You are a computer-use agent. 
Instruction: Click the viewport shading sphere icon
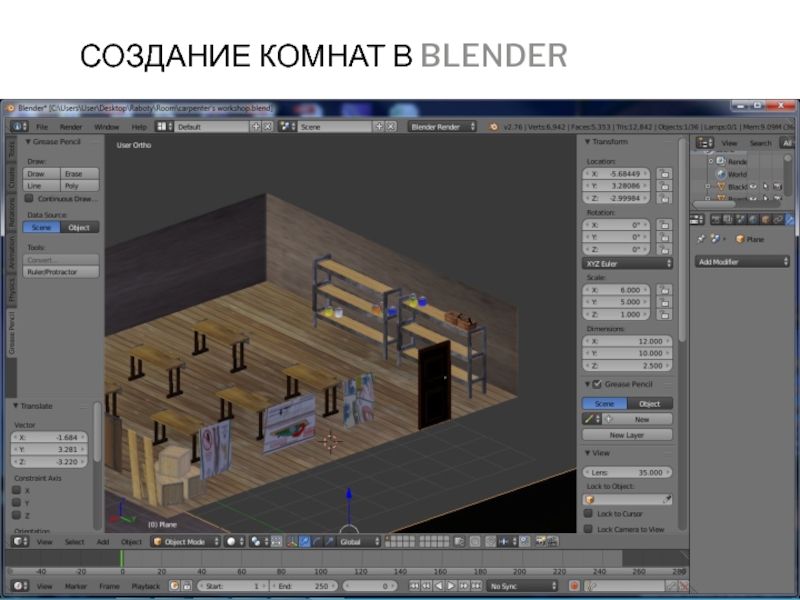[235, 541]
